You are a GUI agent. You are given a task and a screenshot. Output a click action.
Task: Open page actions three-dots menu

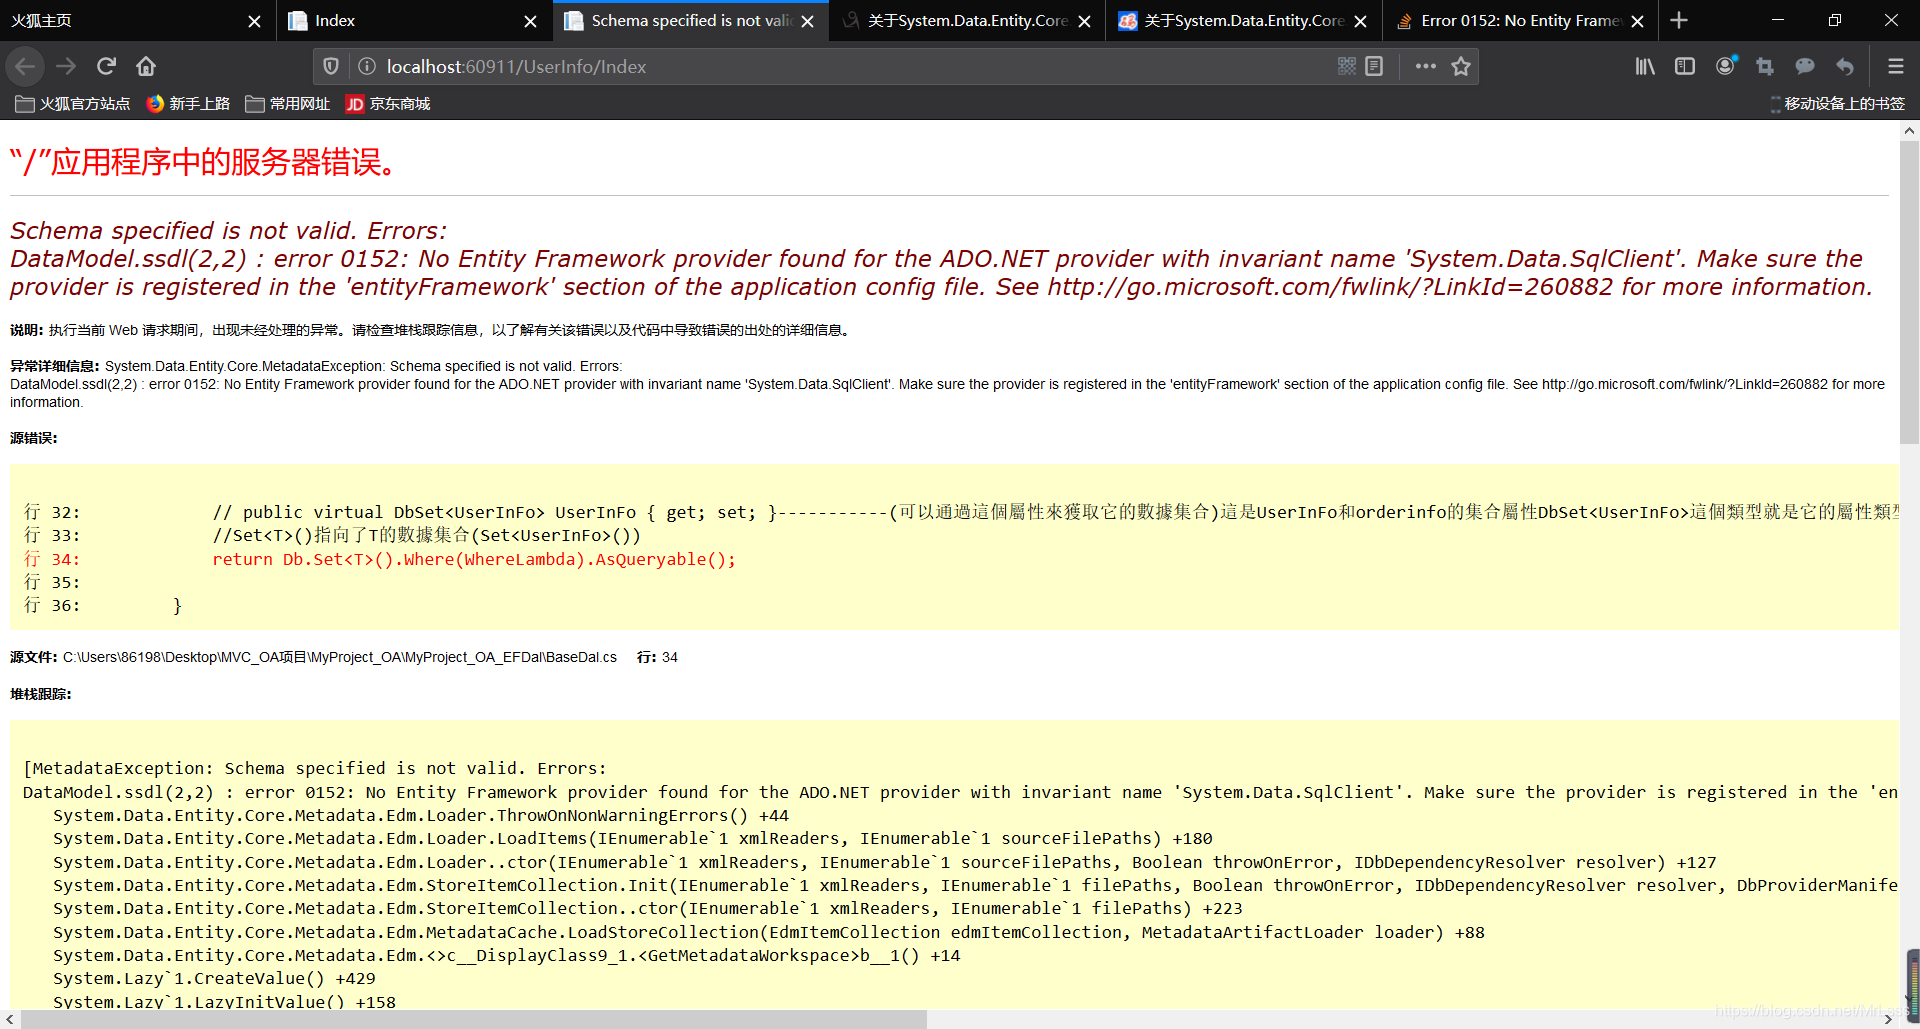(1426, 66)
